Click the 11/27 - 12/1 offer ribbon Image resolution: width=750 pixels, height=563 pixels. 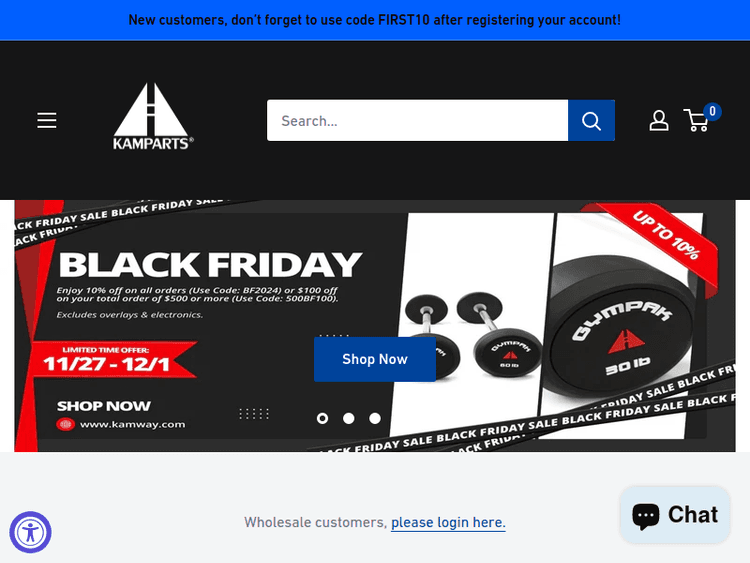click(x=114, y=360)
